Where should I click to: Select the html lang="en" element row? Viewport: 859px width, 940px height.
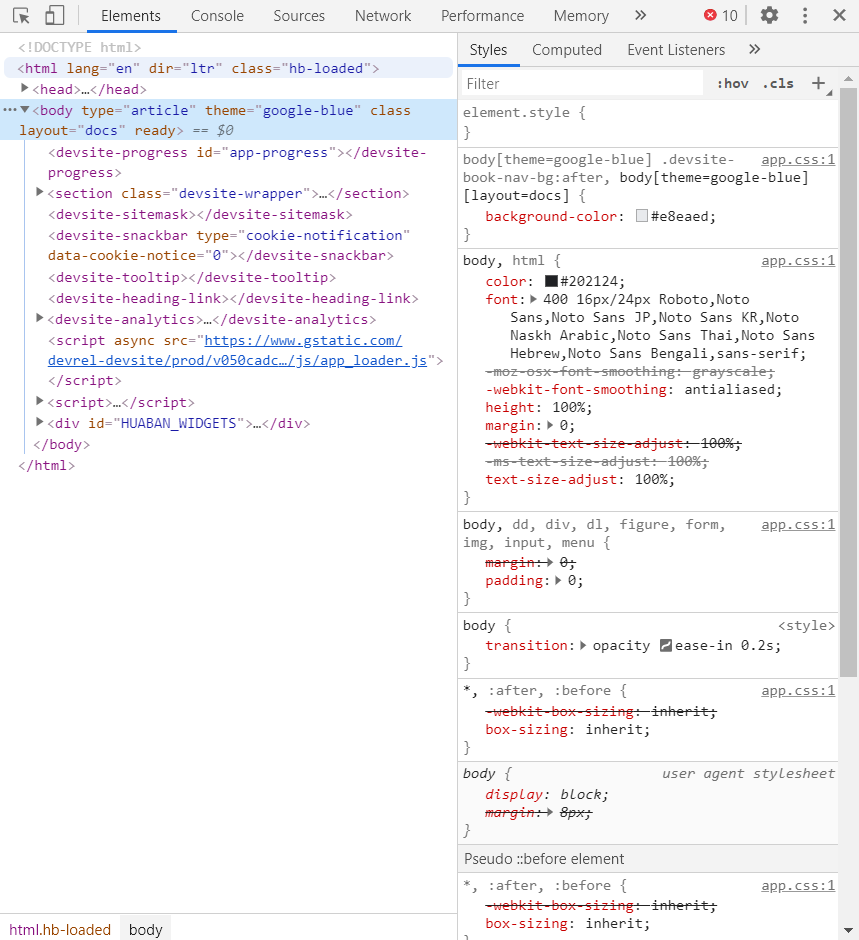click(x=228, y=68)
